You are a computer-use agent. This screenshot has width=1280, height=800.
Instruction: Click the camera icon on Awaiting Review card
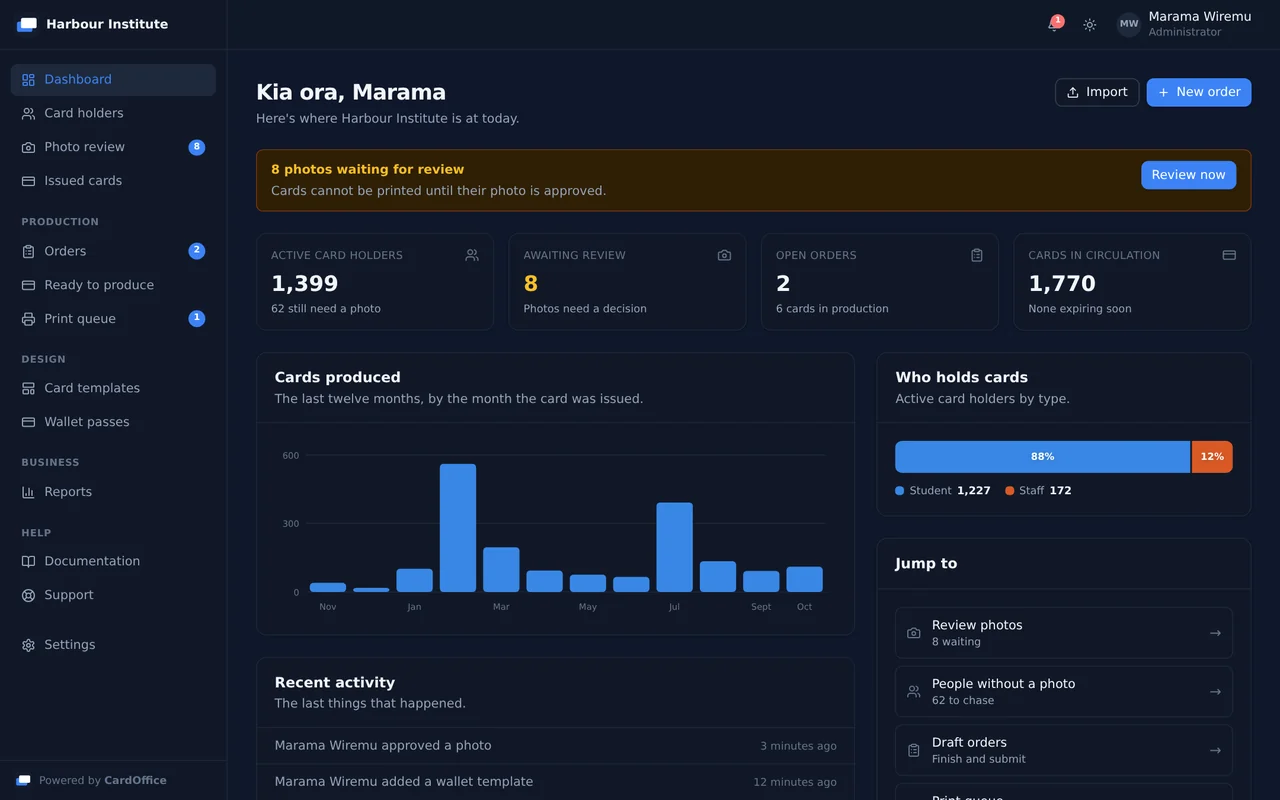click(x=724, y=255)
